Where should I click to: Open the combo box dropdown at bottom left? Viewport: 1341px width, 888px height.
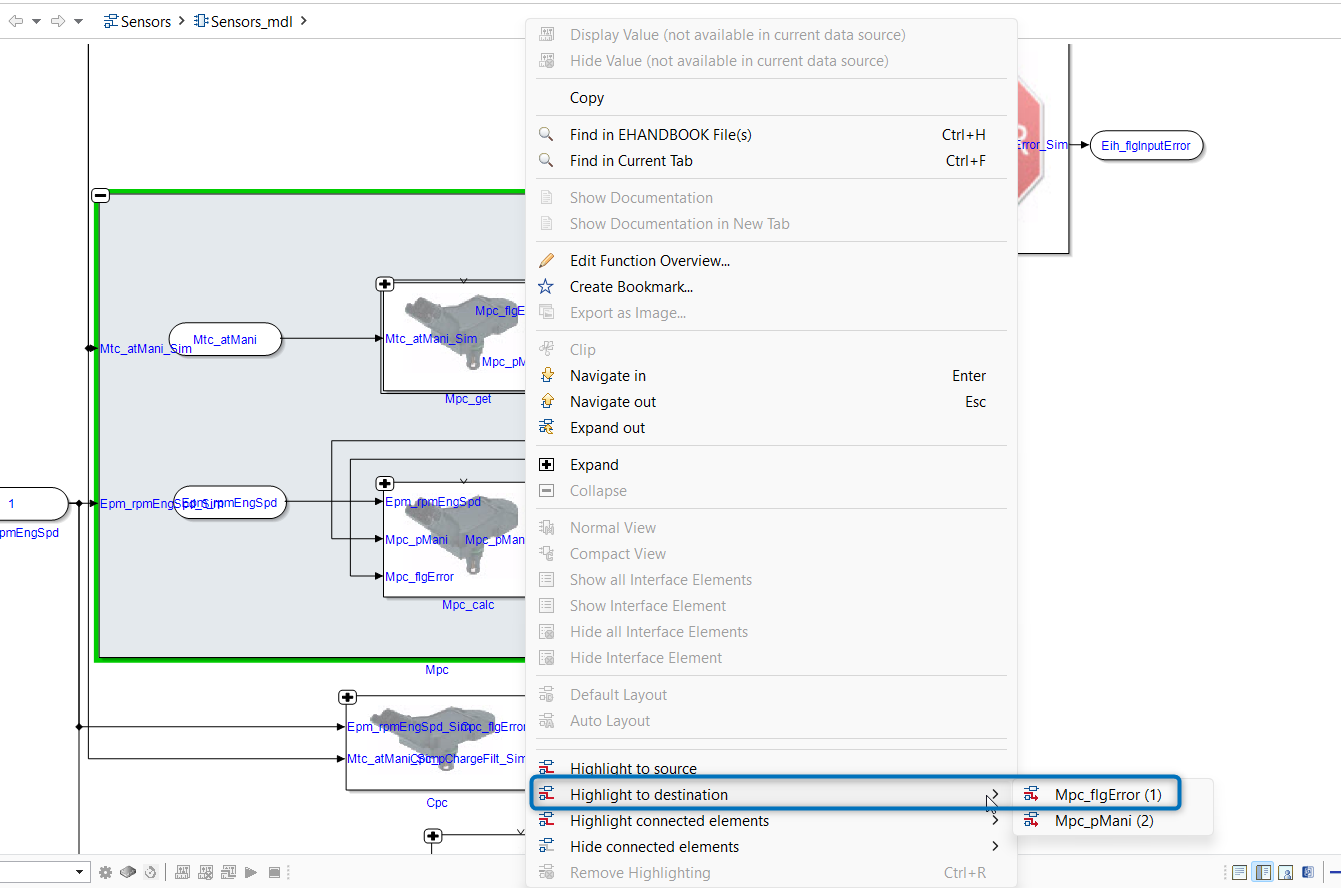tap(79, 872)
